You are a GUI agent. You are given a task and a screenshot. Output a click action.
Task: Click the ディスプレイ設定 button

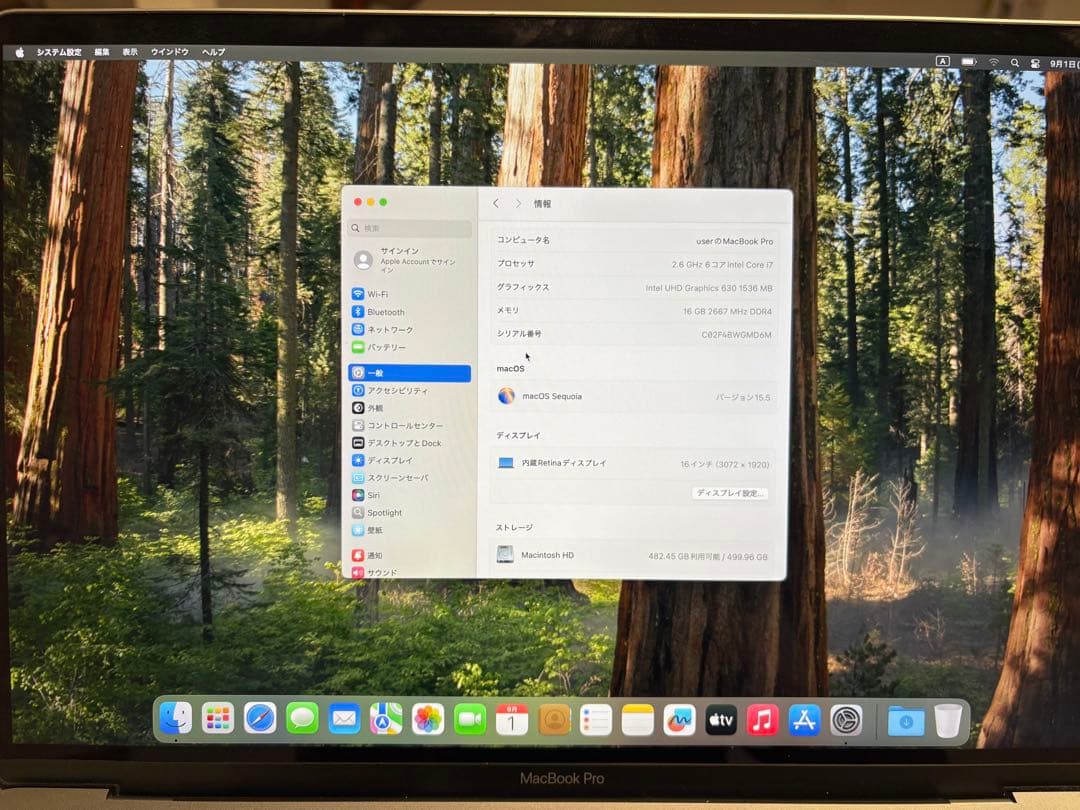tap(730, 493)
